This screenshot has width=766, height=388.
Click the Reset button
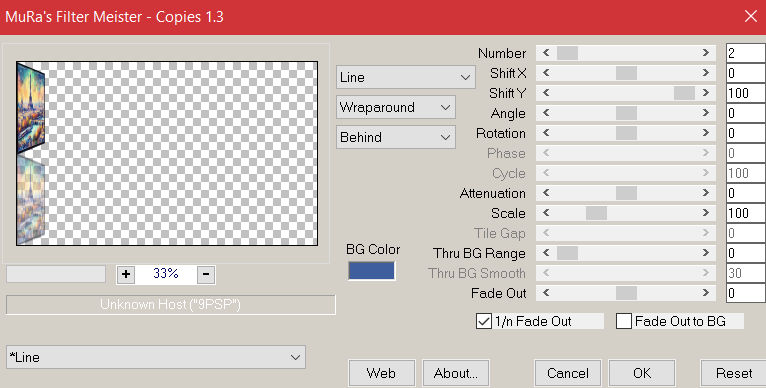tap(734, 373)
